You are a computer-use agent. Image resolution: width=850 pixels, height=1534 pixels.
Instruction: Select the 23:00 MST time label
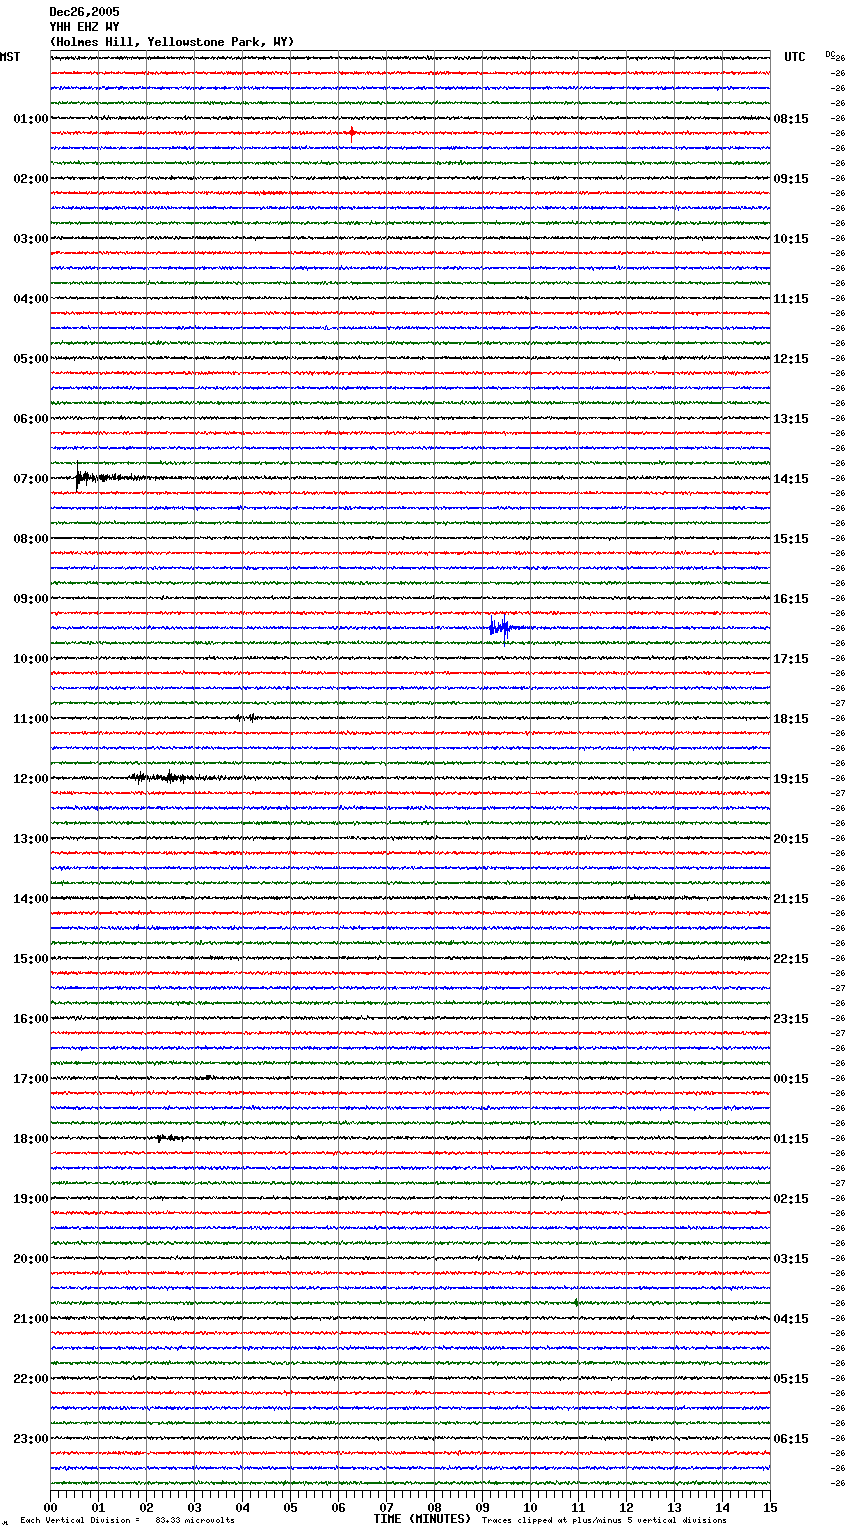click(31, 1439)
